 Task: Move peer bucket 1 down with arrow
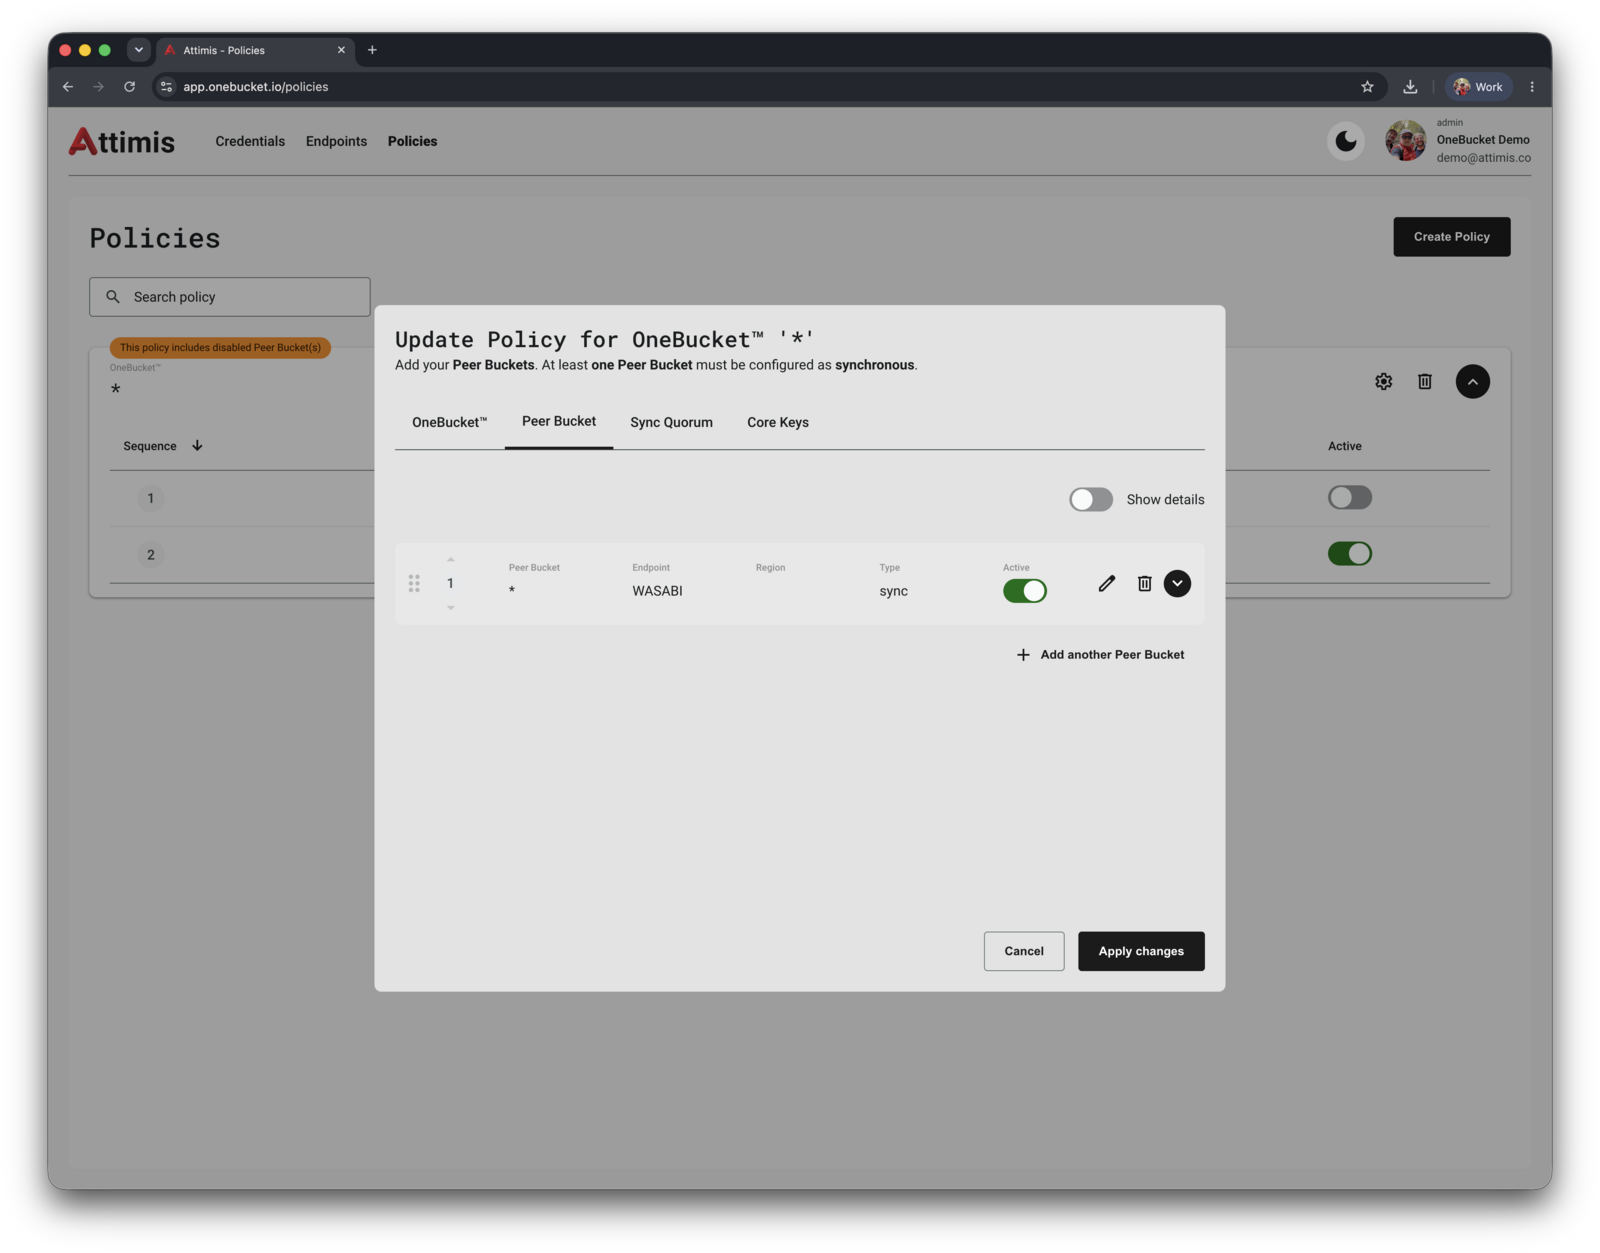pyautogui.click(x=450, y=607)
